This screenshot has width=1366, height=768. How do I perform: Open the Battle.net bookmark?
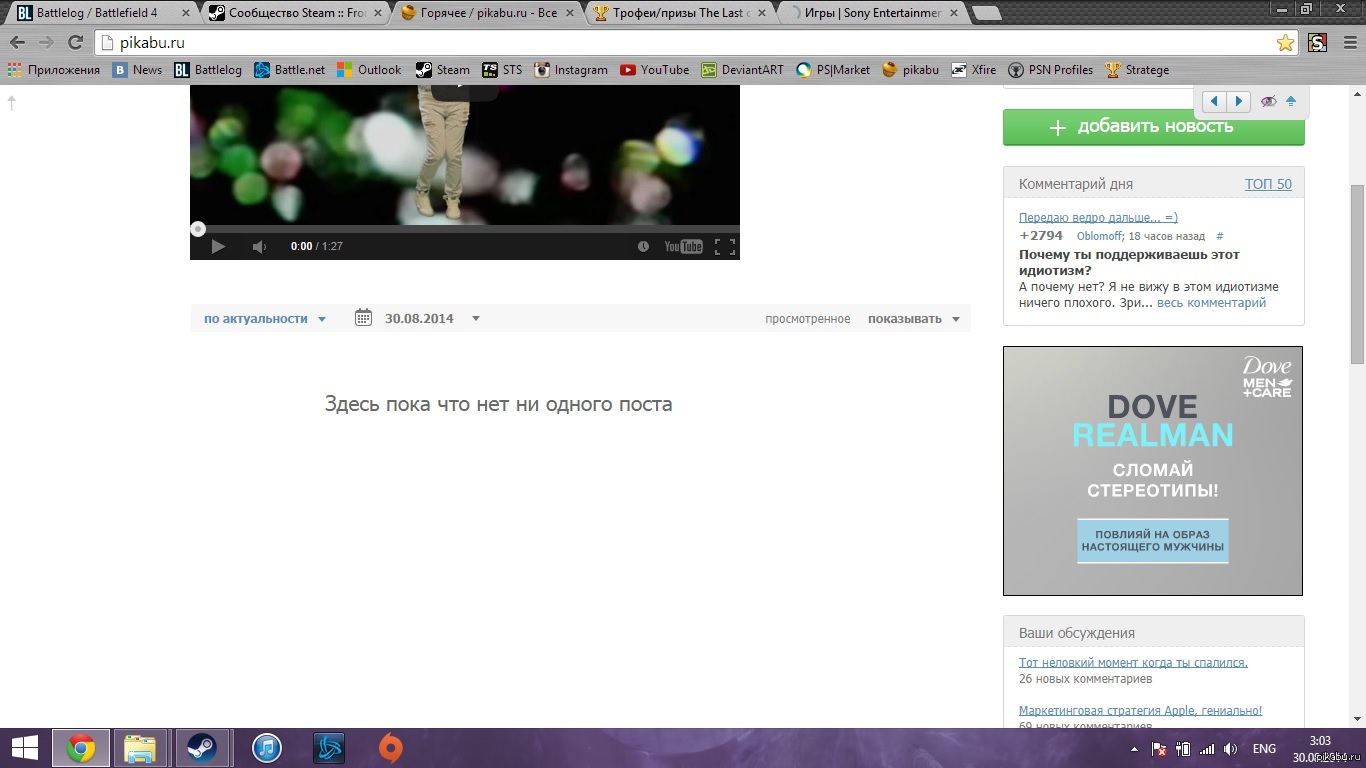pos(289,70)
